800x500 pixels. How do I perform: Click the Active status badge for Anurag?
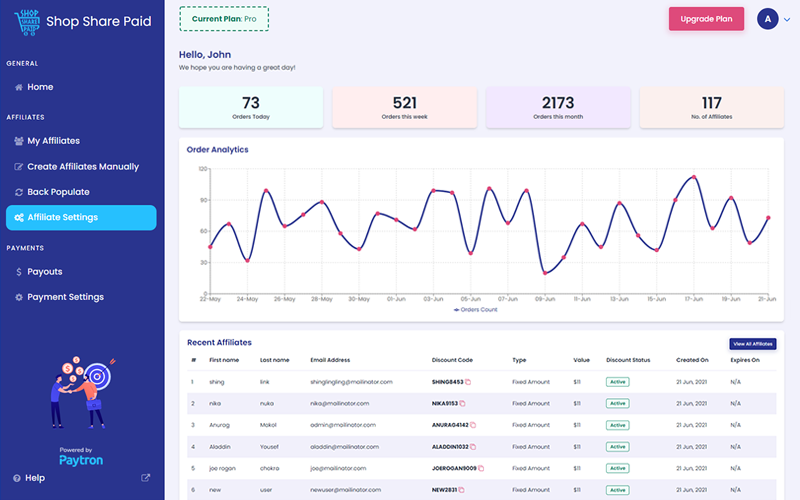pyautogui.click(x=617, y=425)
